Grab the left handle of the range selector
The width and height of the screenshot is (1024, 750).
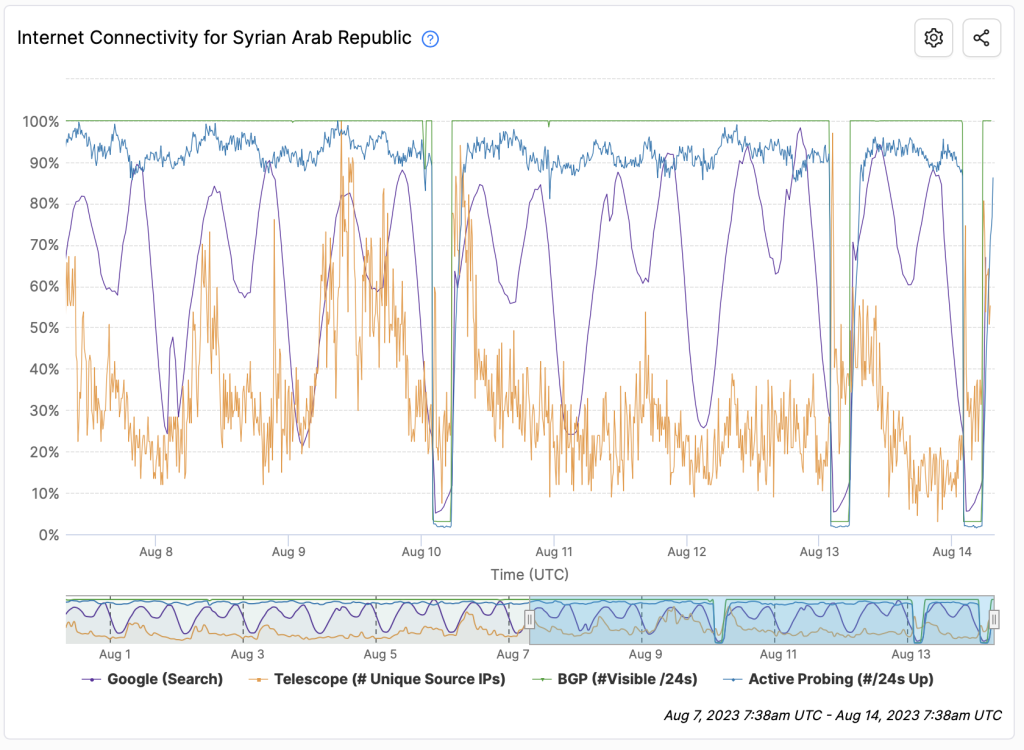click(529, 620)
